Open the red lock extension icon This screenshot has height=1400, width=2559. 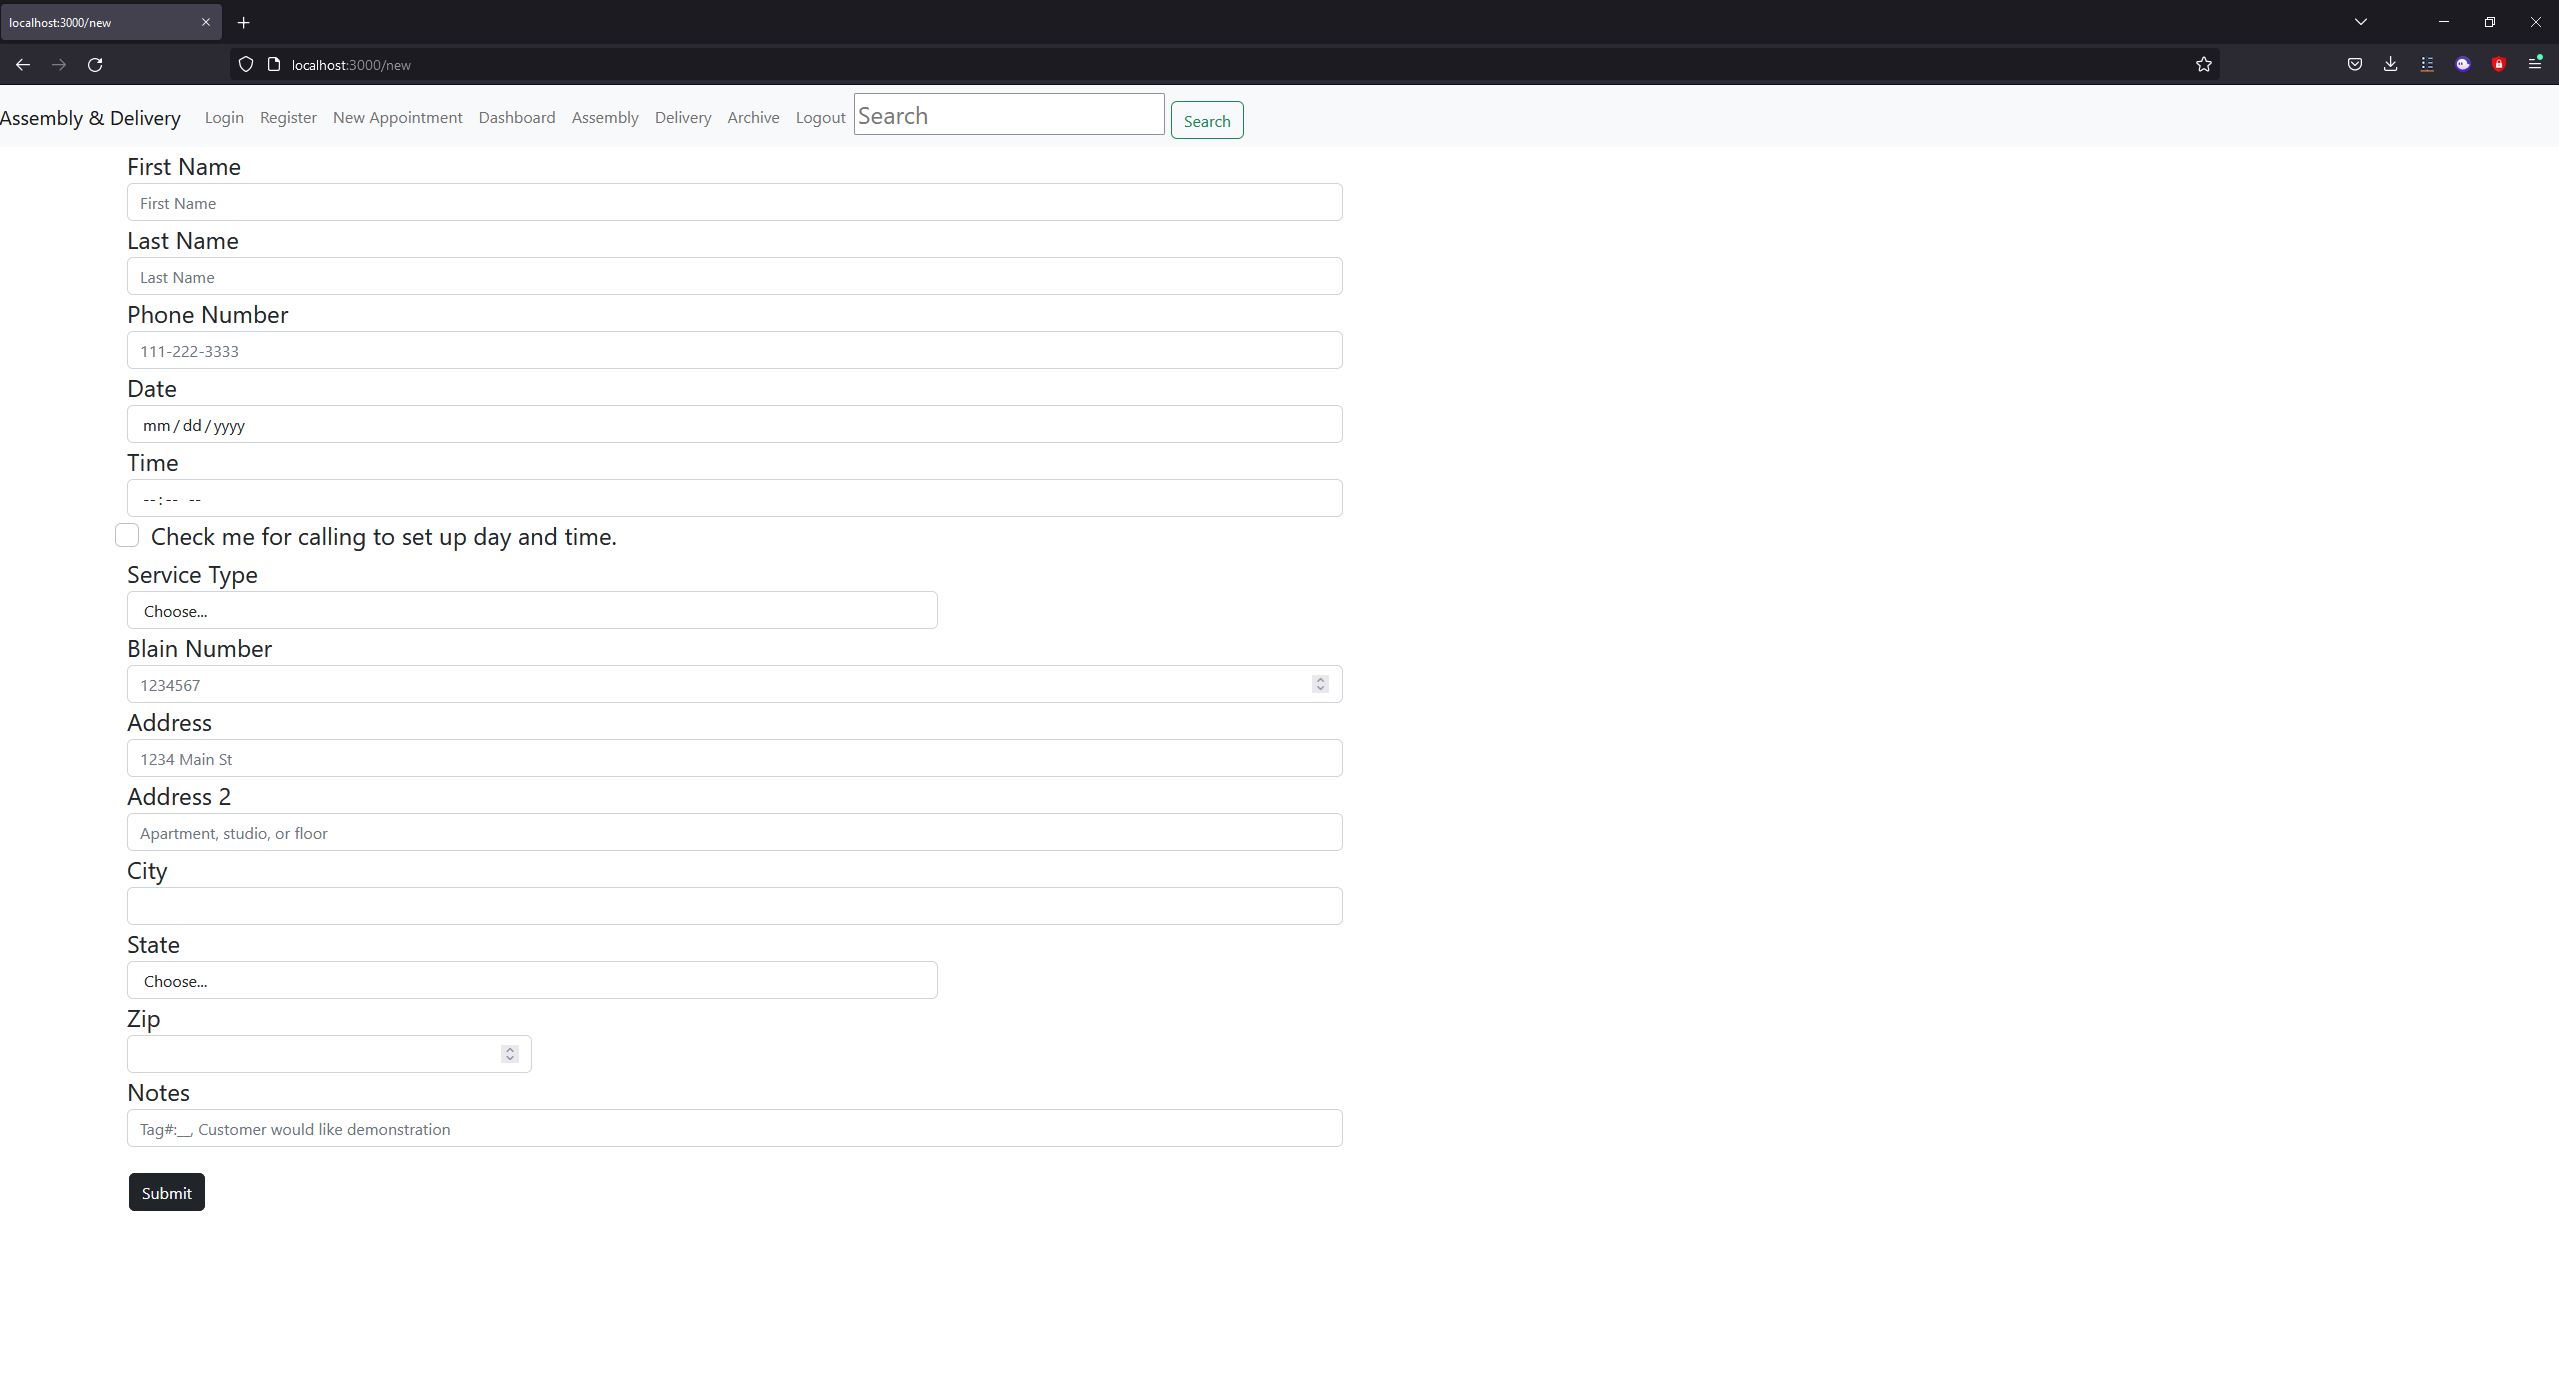point(2499,64)
